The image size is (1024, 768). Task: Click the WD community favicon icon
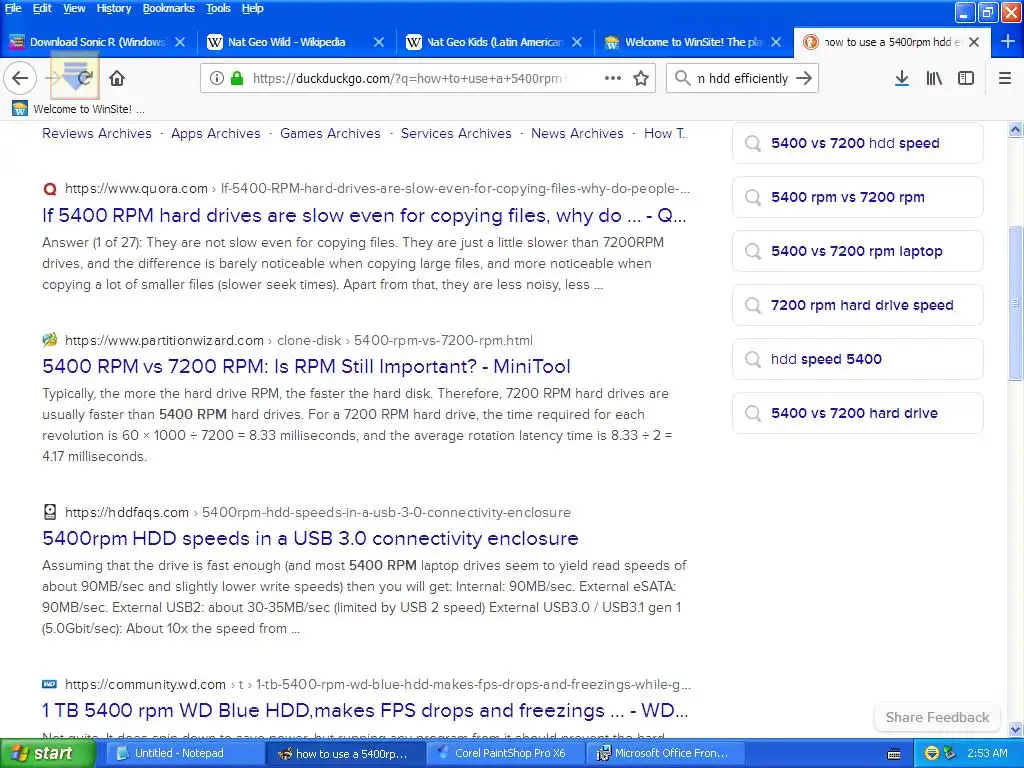[x=50, y=684]
